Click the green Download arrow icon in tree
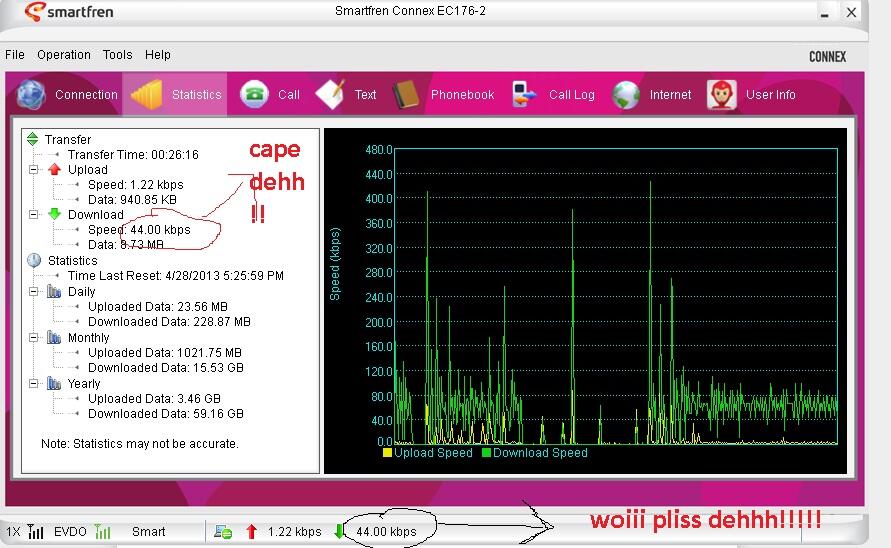 point(55,214)
